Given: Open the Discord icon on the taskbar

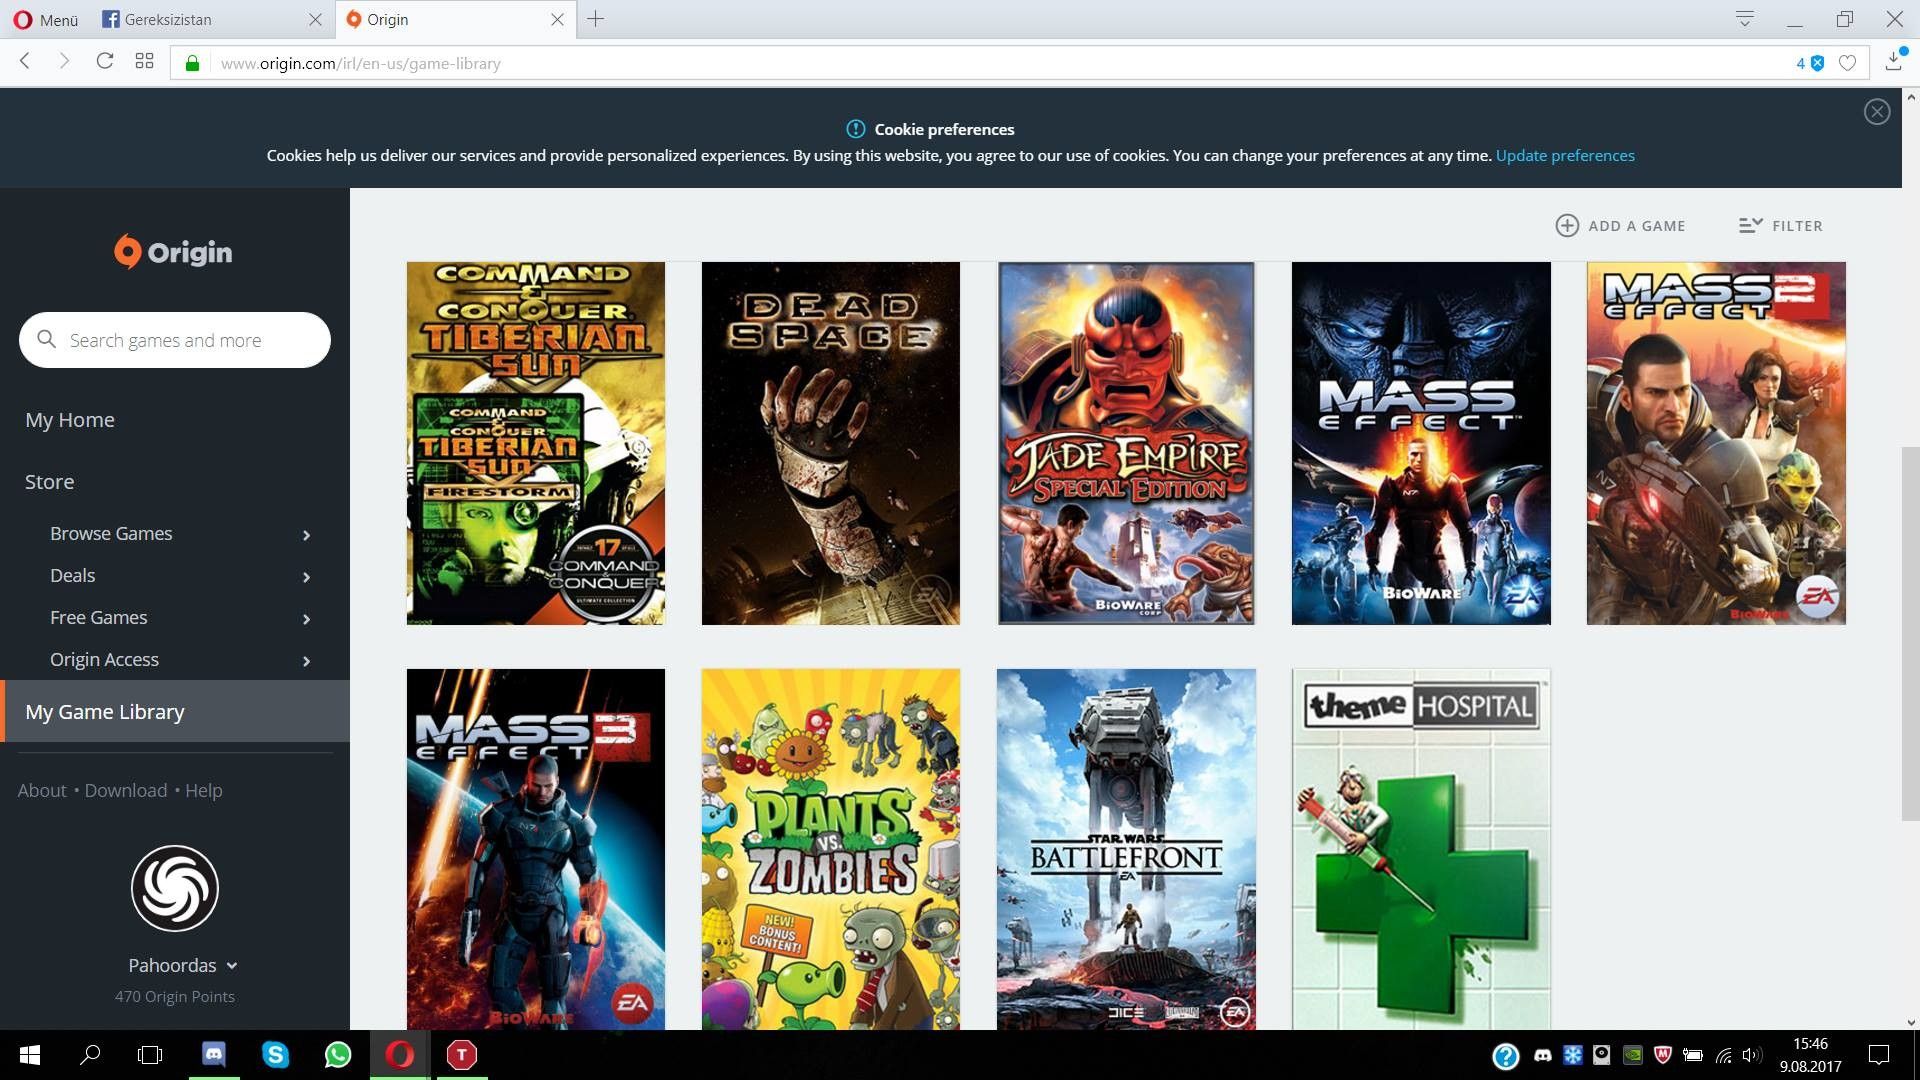Looking at the screenshot, I should (x=214, y=1054).
